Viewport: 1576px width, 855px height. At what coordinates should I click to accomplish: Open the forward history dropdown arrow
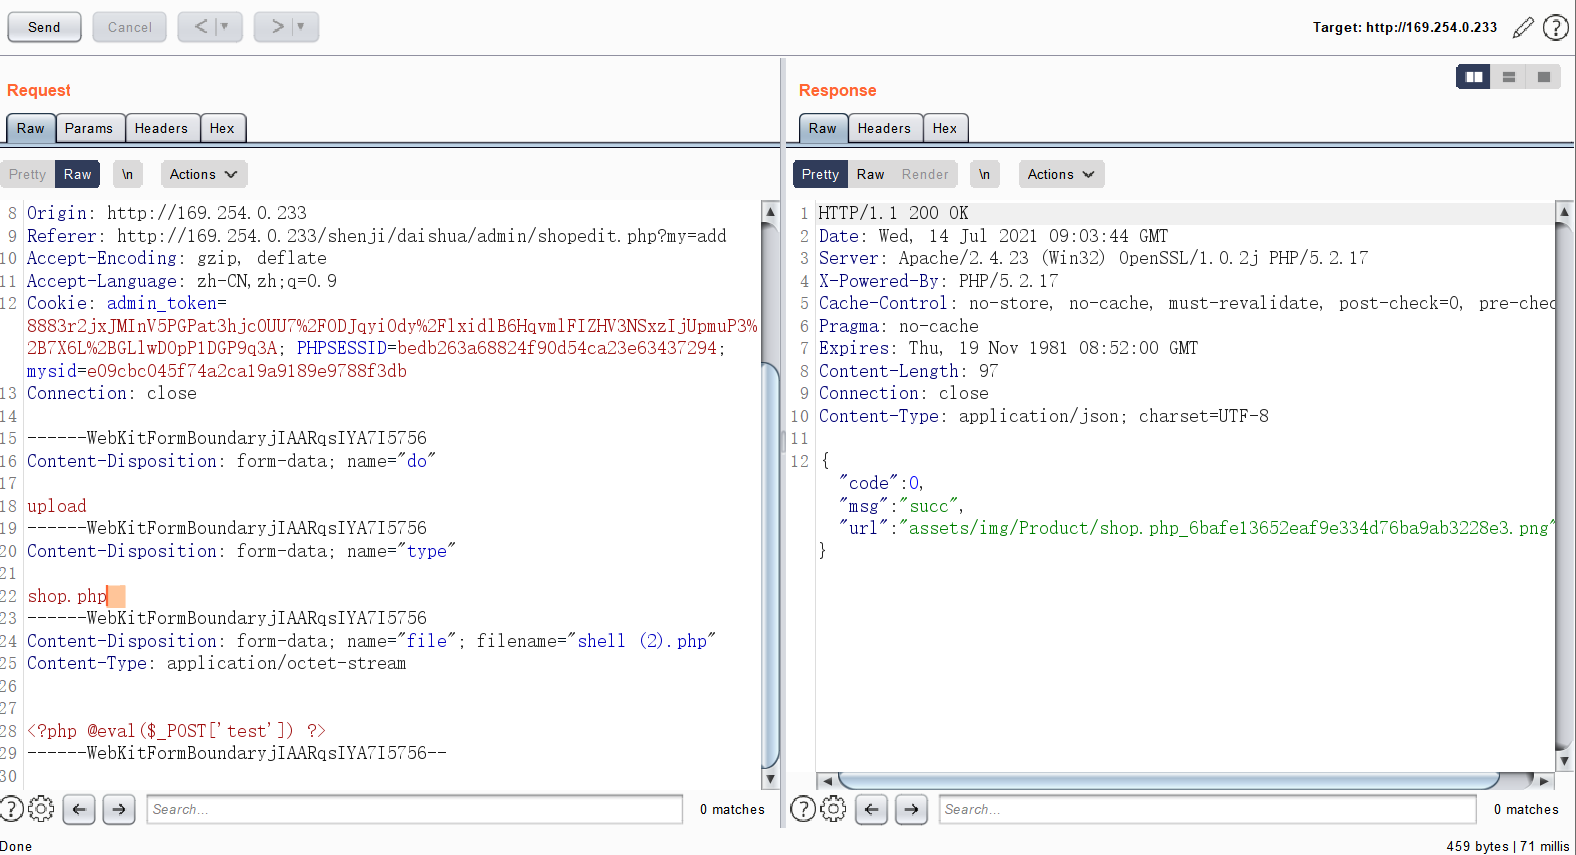tap(301, 27)
